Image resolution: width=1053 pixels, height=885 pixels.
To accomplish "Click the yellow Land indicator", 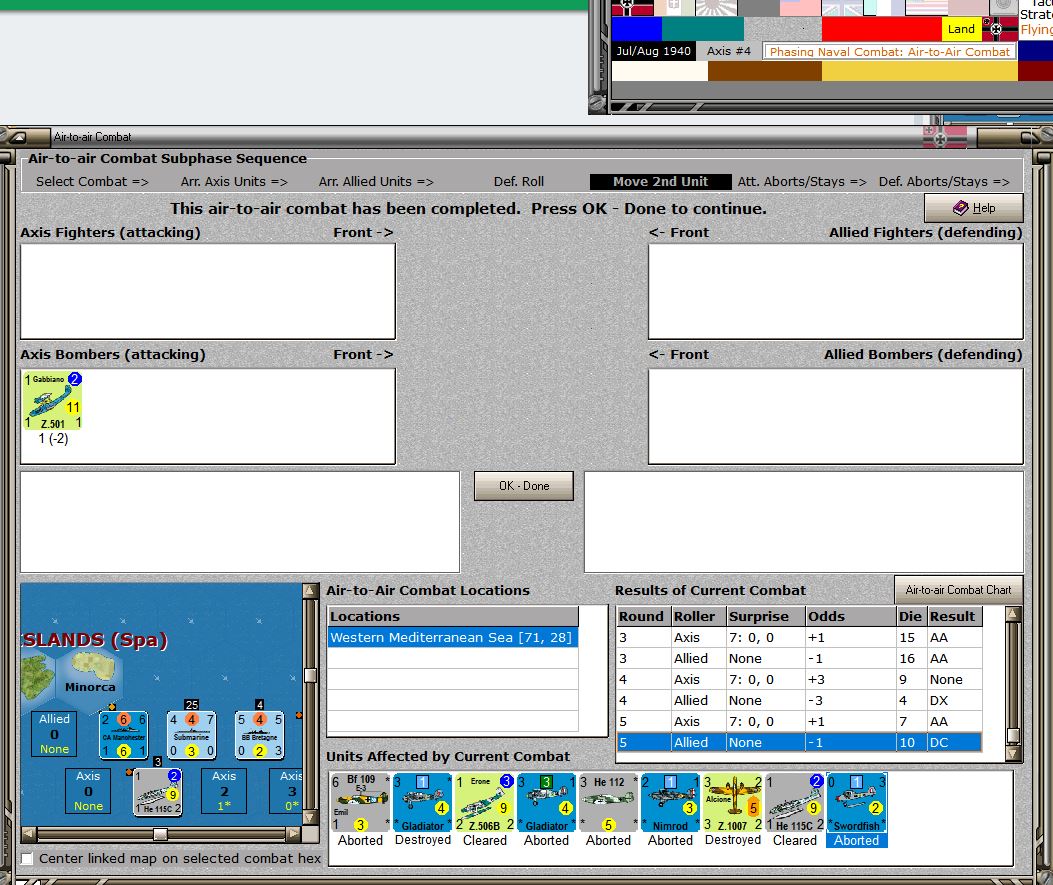I will pos(961,29).
